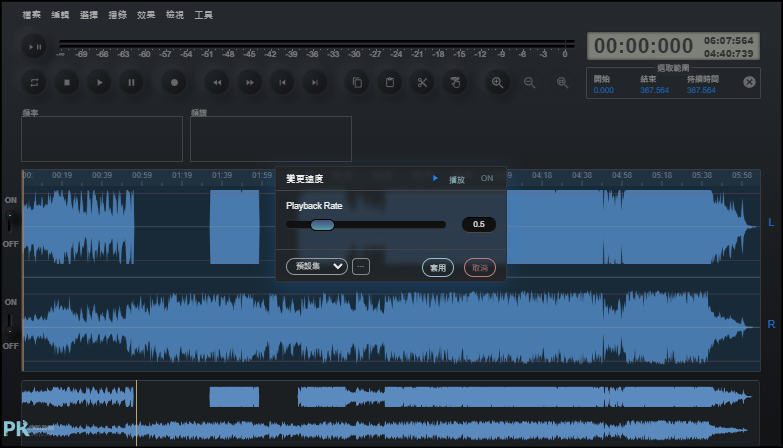Click the 01:39 timeline ruler mark
Viewport: 783px width, 448px height.
click(222, 175)
